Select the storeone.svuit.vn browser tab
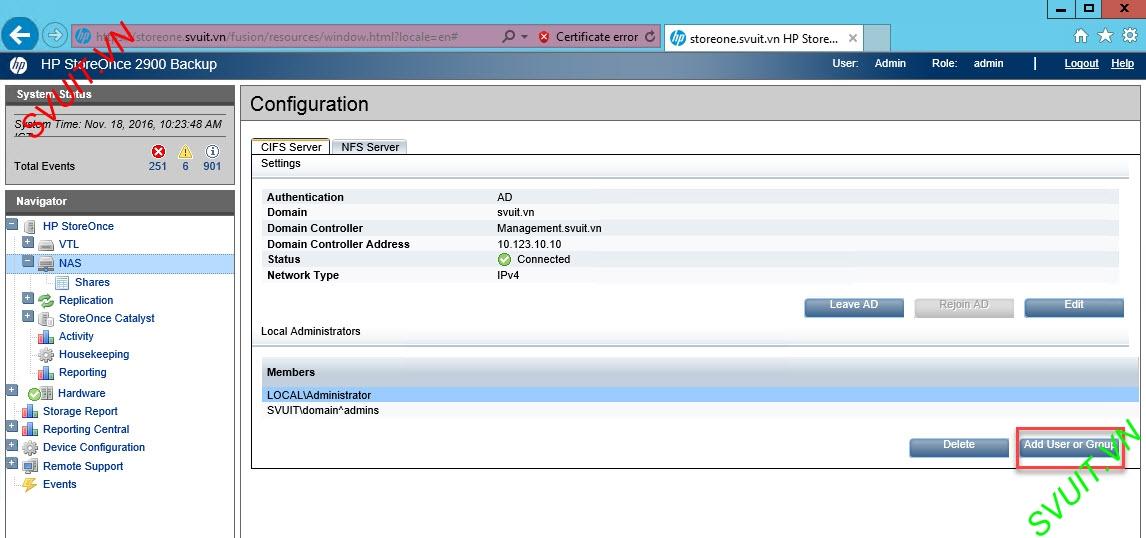Viewport: 1146px width, 538px height. pos(763,38)
